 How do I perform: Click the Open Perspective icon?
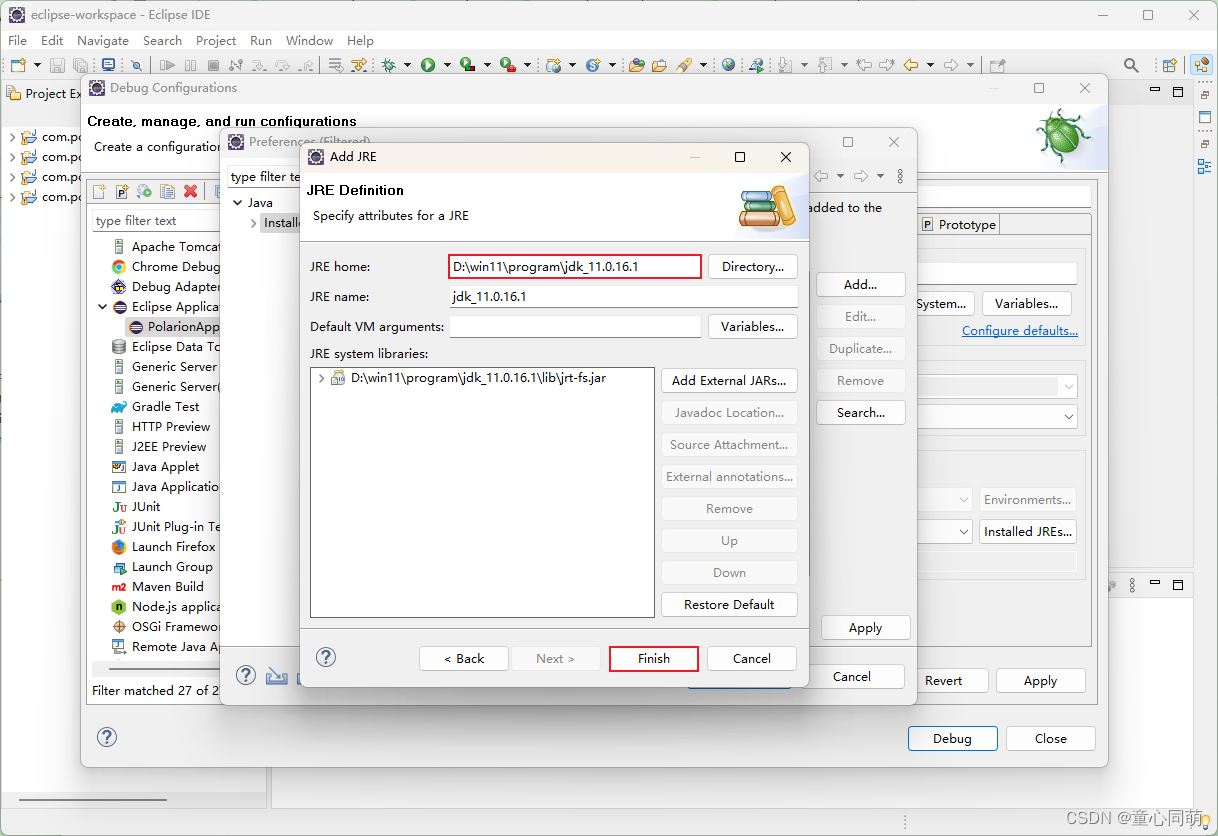click(1170, 65)
